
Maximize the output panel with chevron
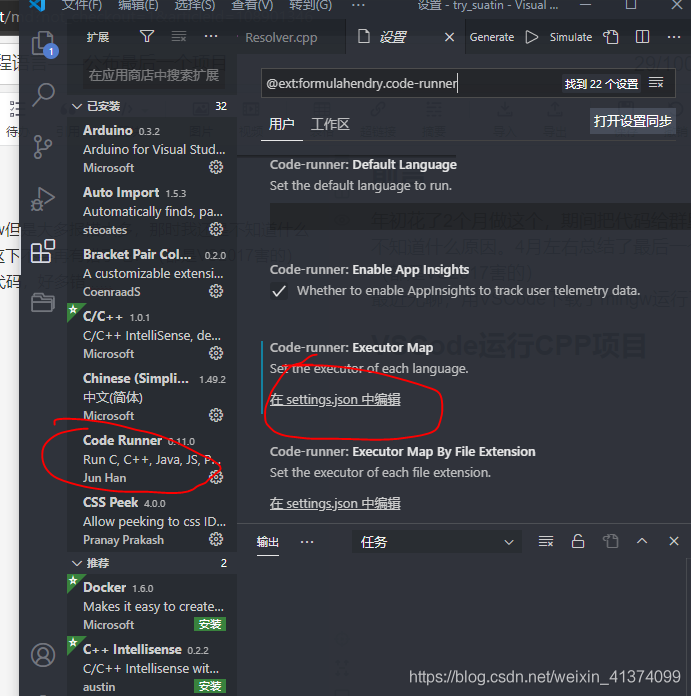click(642, 541)
